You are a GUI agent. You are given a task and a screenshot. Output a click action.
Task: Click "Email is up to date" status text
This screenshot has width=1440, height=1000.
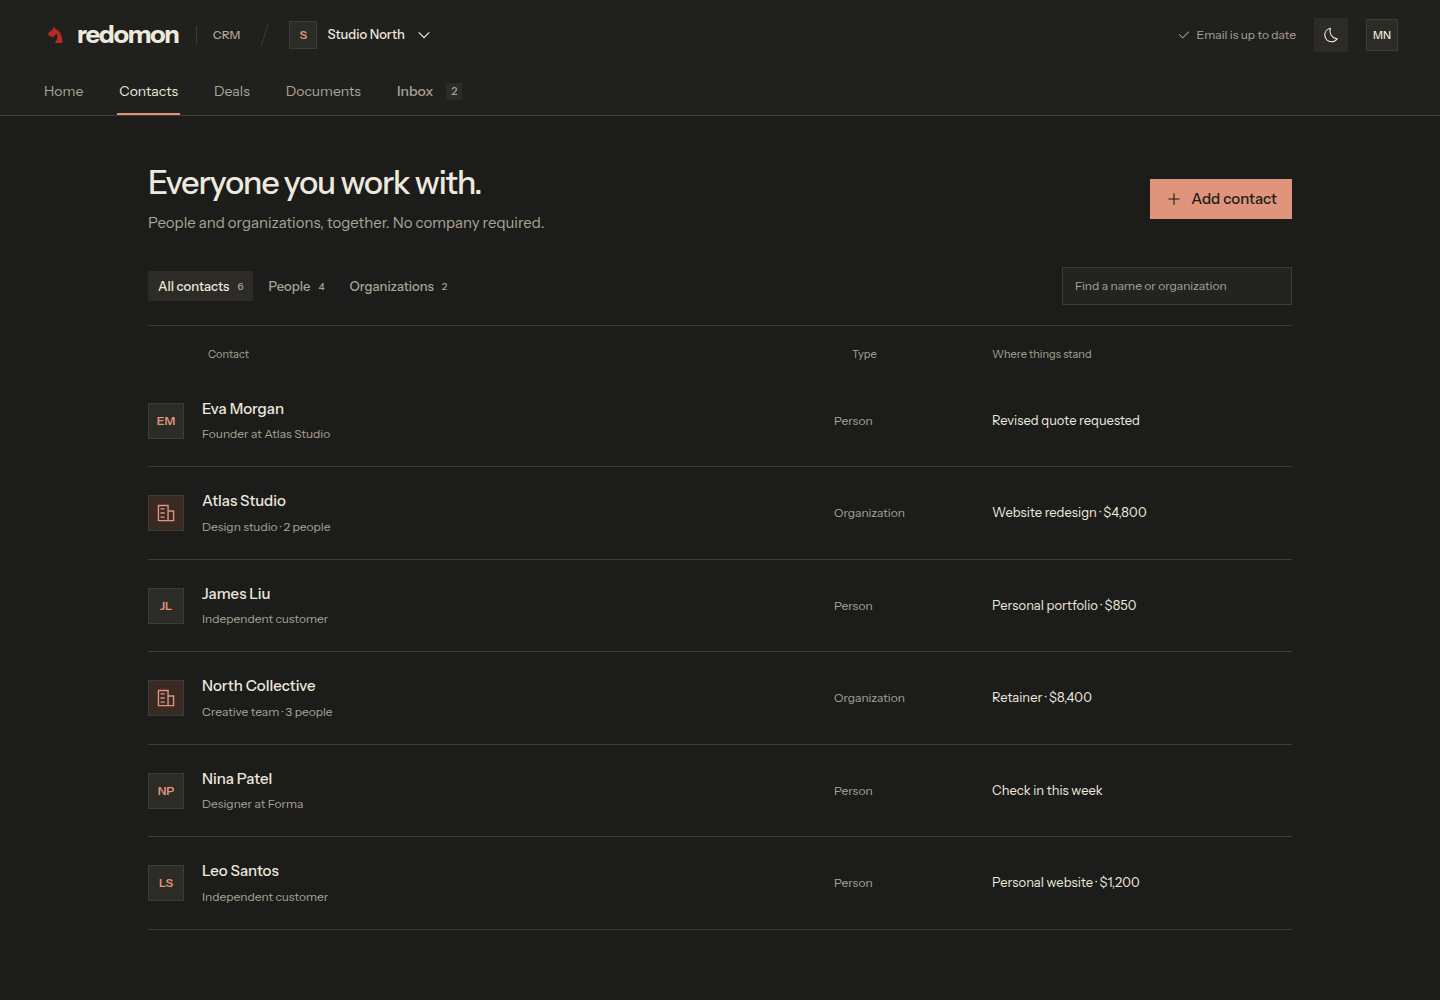click(x=1246, y=35)
